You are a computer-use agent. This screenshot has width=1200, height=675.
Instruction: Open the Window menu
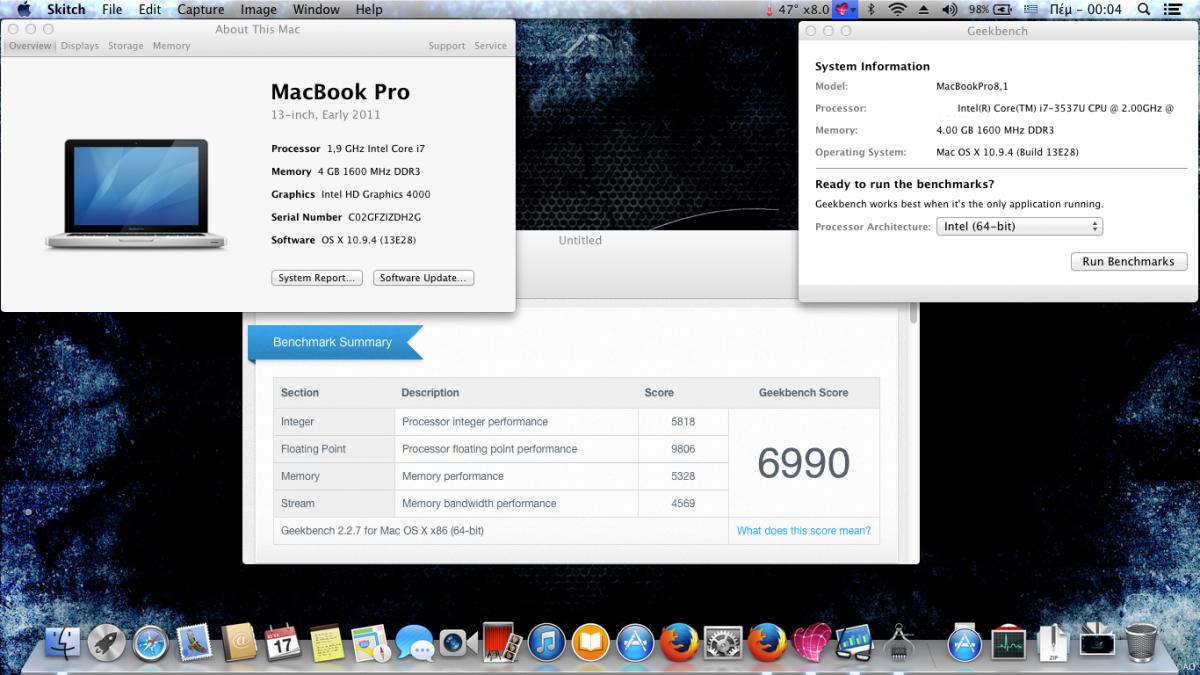point(316,9)
